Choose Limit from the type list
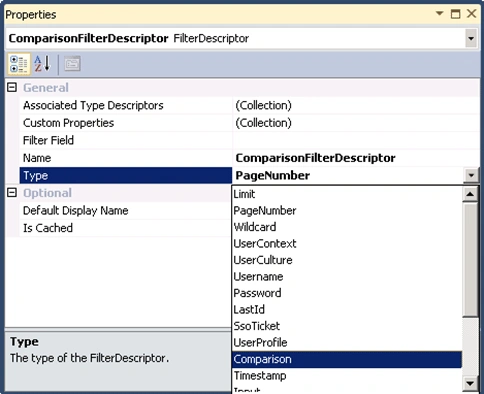484x394 pixels. click(x=347, y=194)
